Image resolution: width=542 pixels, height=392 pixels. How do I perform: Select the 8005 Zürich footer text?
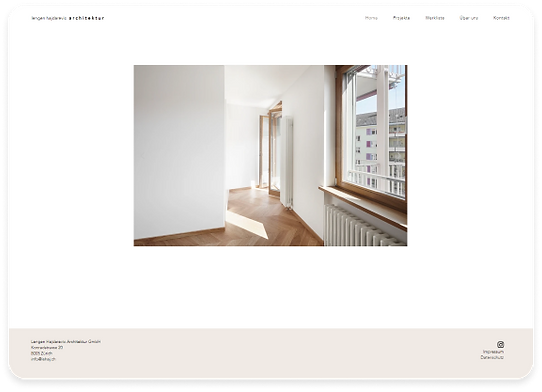(x=42, y=353)
